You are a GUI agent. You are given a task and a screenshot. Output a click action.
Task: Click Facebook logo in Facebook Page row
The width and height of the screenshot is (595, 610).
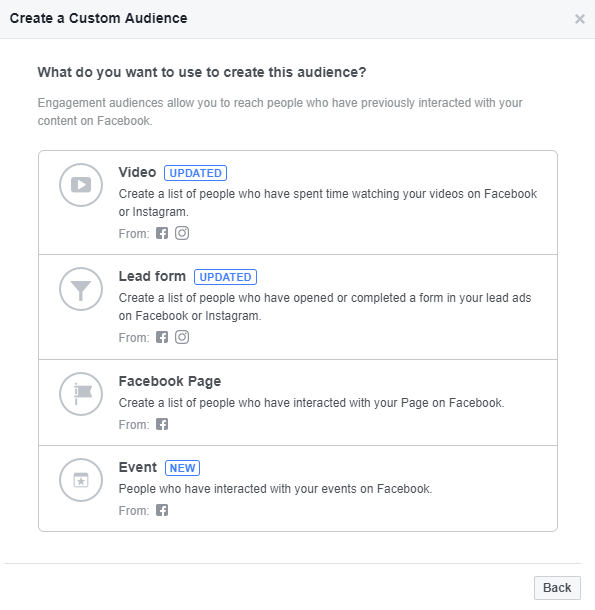(x=162, y=424)
